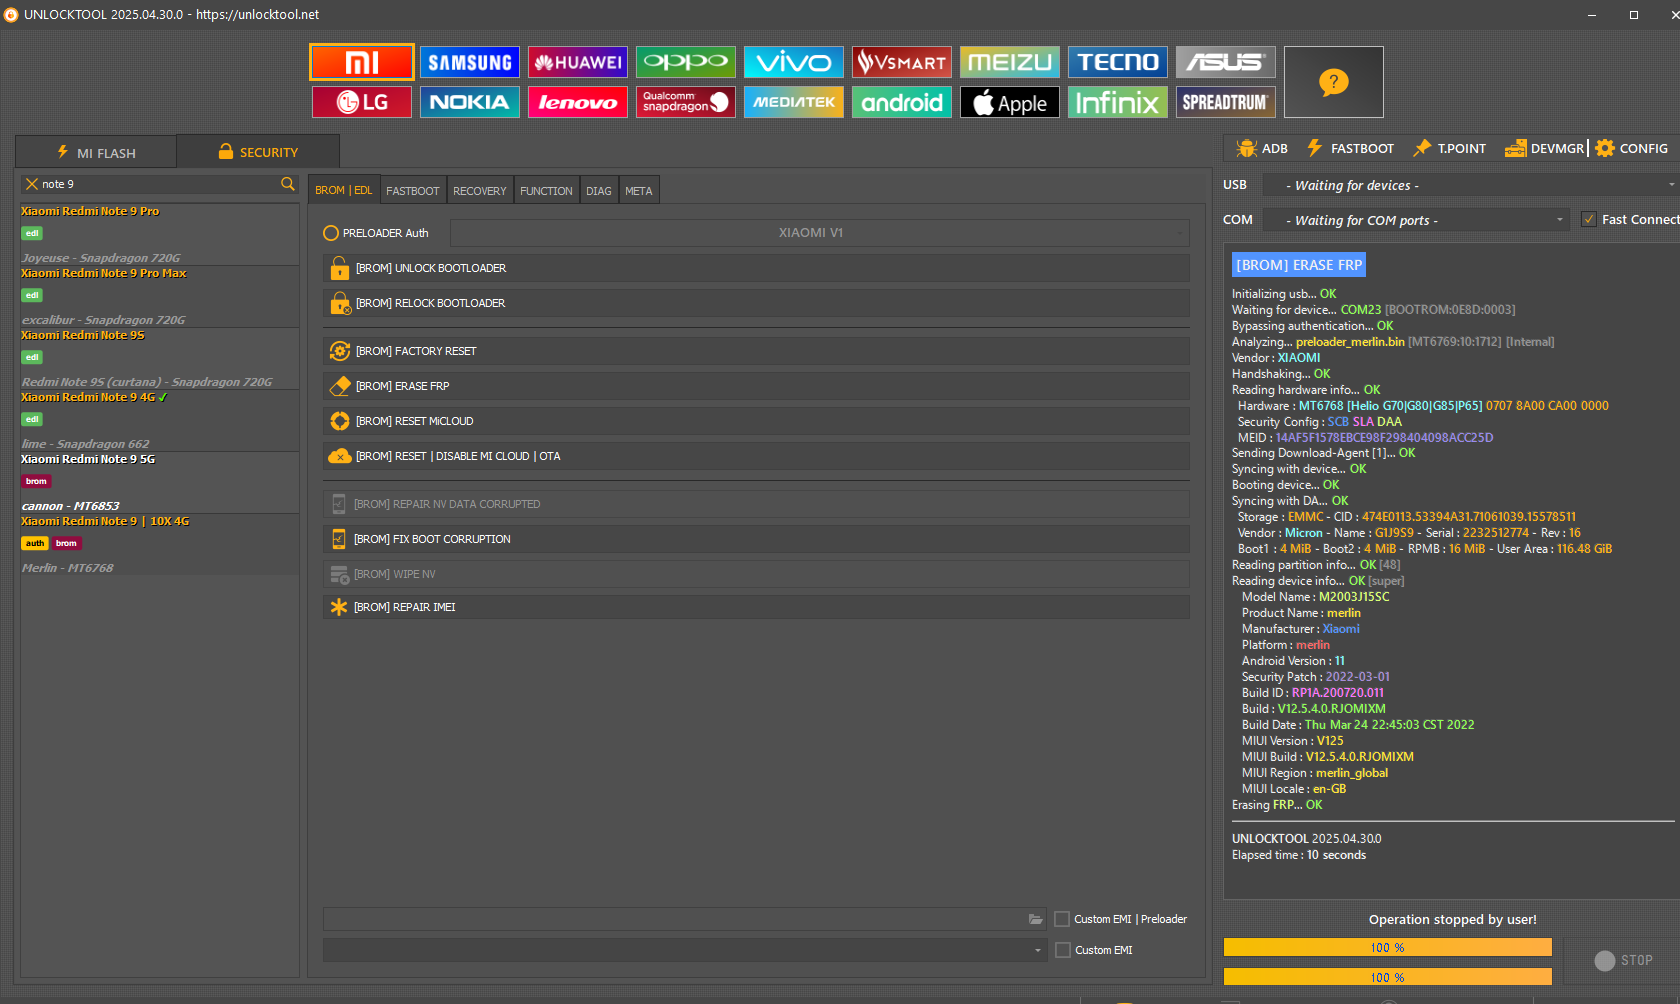Run [BROM] REPAIR IMEI
1680x1004 pixels.
(756, 607)
